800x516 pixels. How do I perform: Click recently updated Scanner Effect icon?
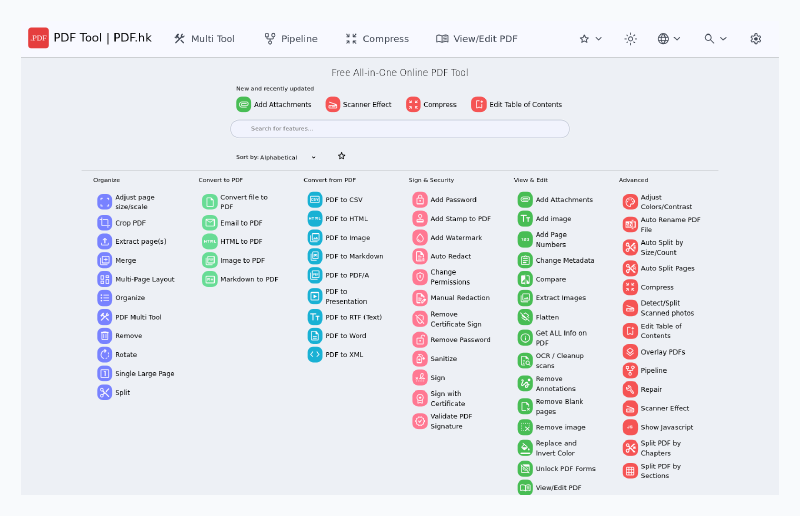point(333,105)
